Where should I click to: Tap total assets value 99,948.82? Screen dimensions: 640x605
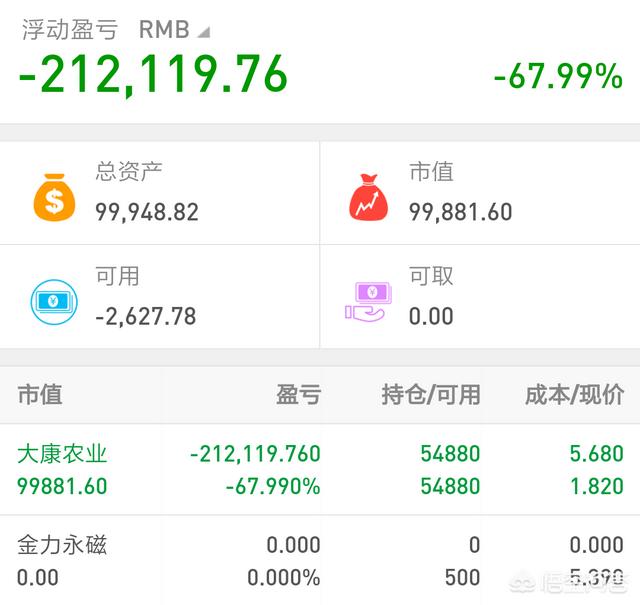[147, 212]
